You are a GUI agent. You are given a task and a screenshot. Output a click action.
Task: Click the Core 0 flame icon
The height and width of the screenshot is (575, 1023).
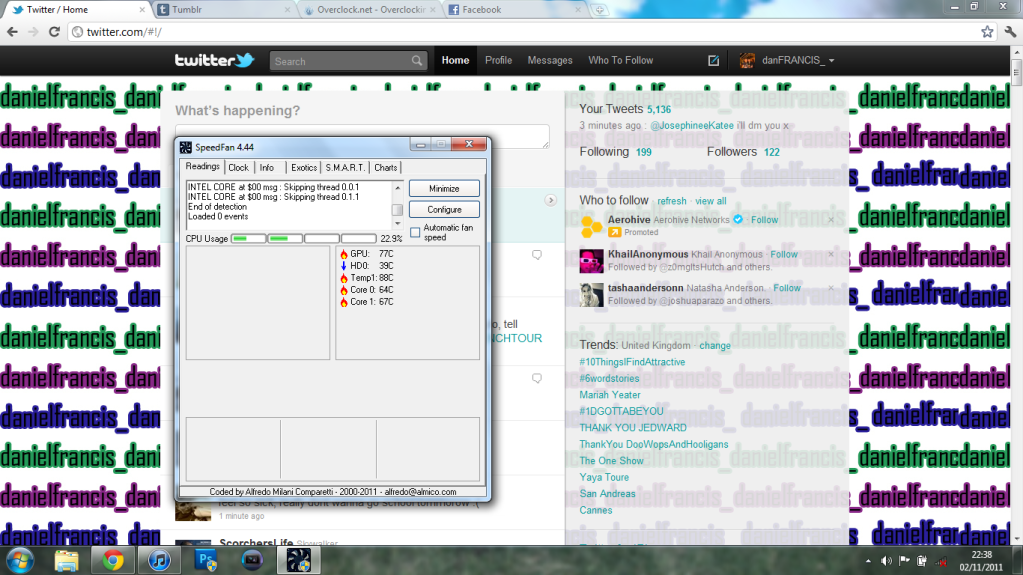pyautogui.click(x=344, y=290)
